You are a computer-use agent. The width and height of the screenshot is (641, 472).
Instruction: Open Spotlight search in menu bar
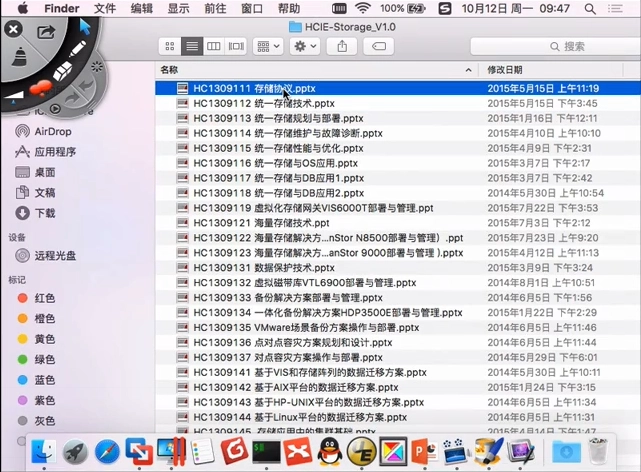pyautogui.click(x=589, y=9)
